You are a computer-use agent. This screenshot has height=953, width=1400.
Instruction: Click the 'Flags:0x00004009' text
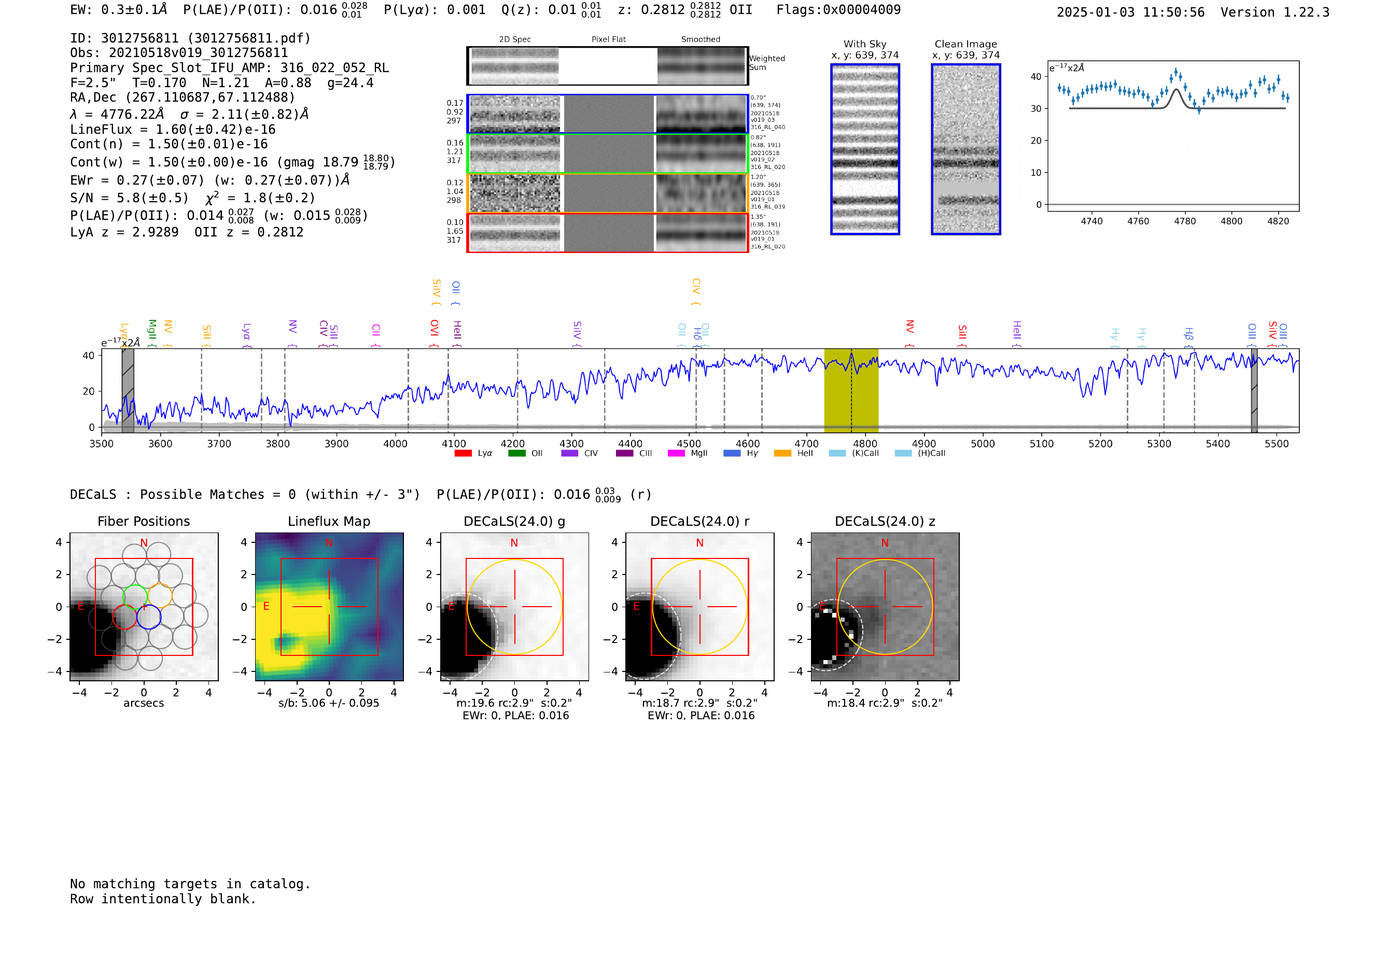coord(838,10)
